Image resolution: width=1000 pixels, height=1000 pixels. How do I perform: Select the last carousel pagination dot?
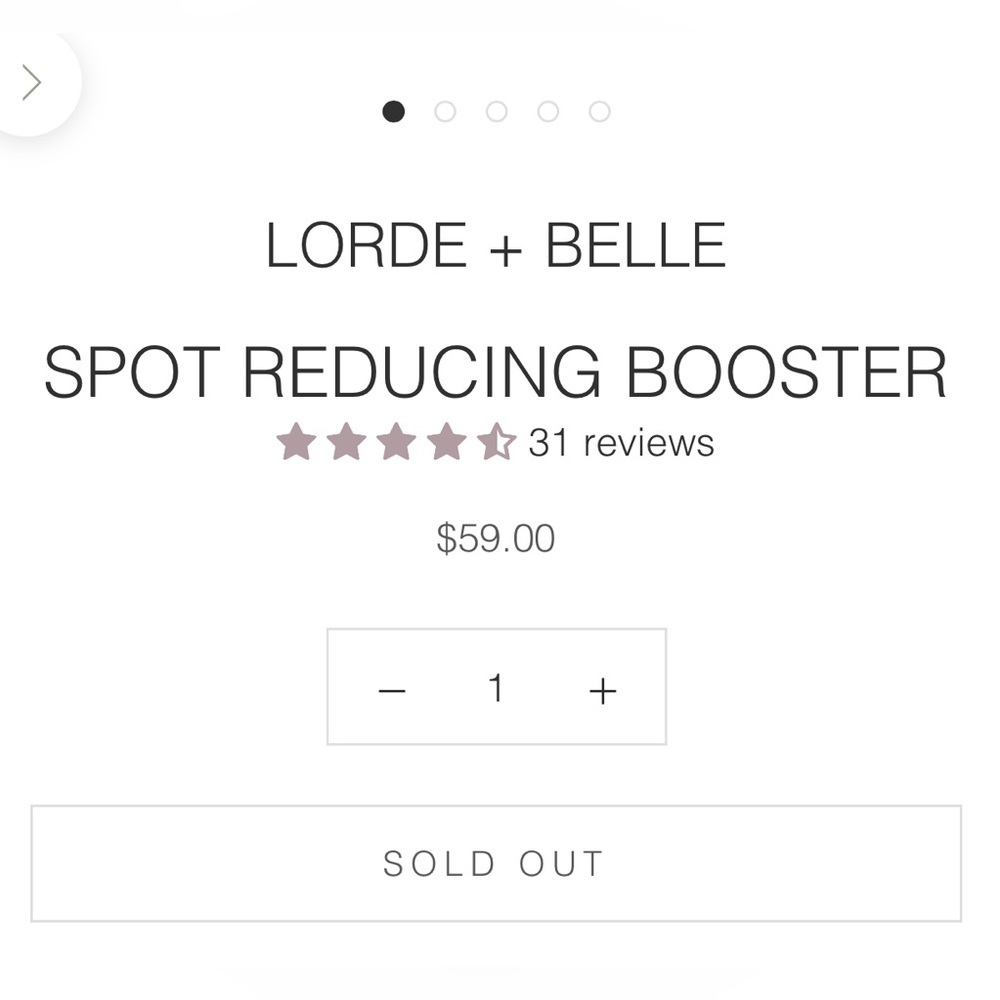click(599, 112)
